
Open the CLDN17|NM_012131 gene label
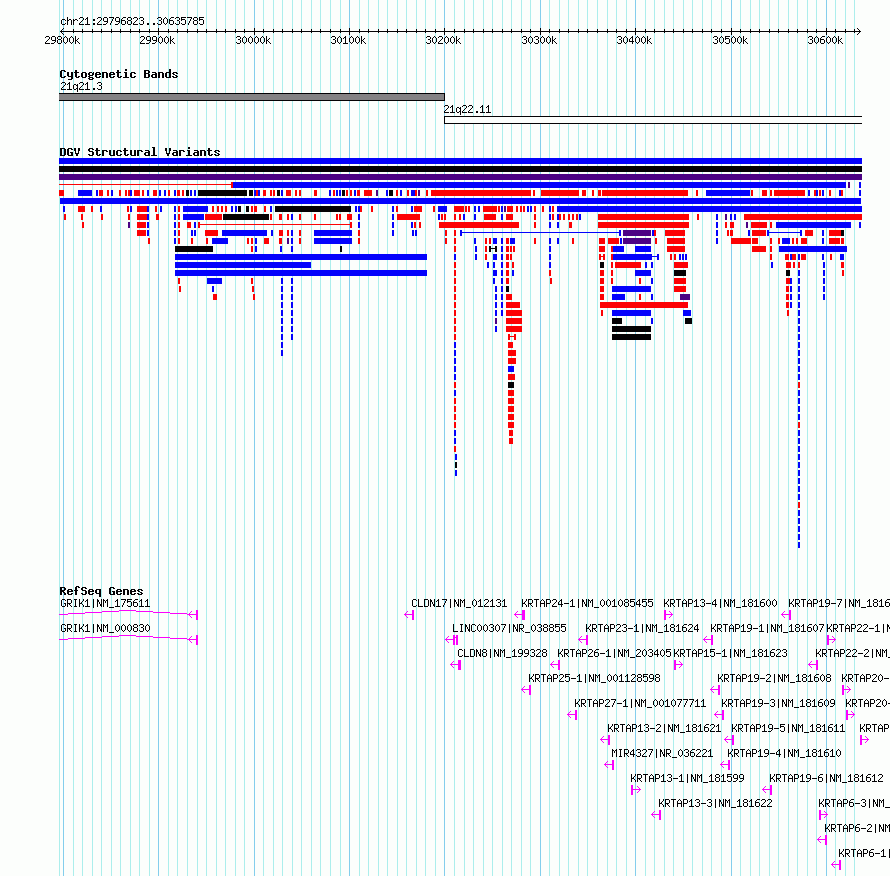tap(459, 603)
